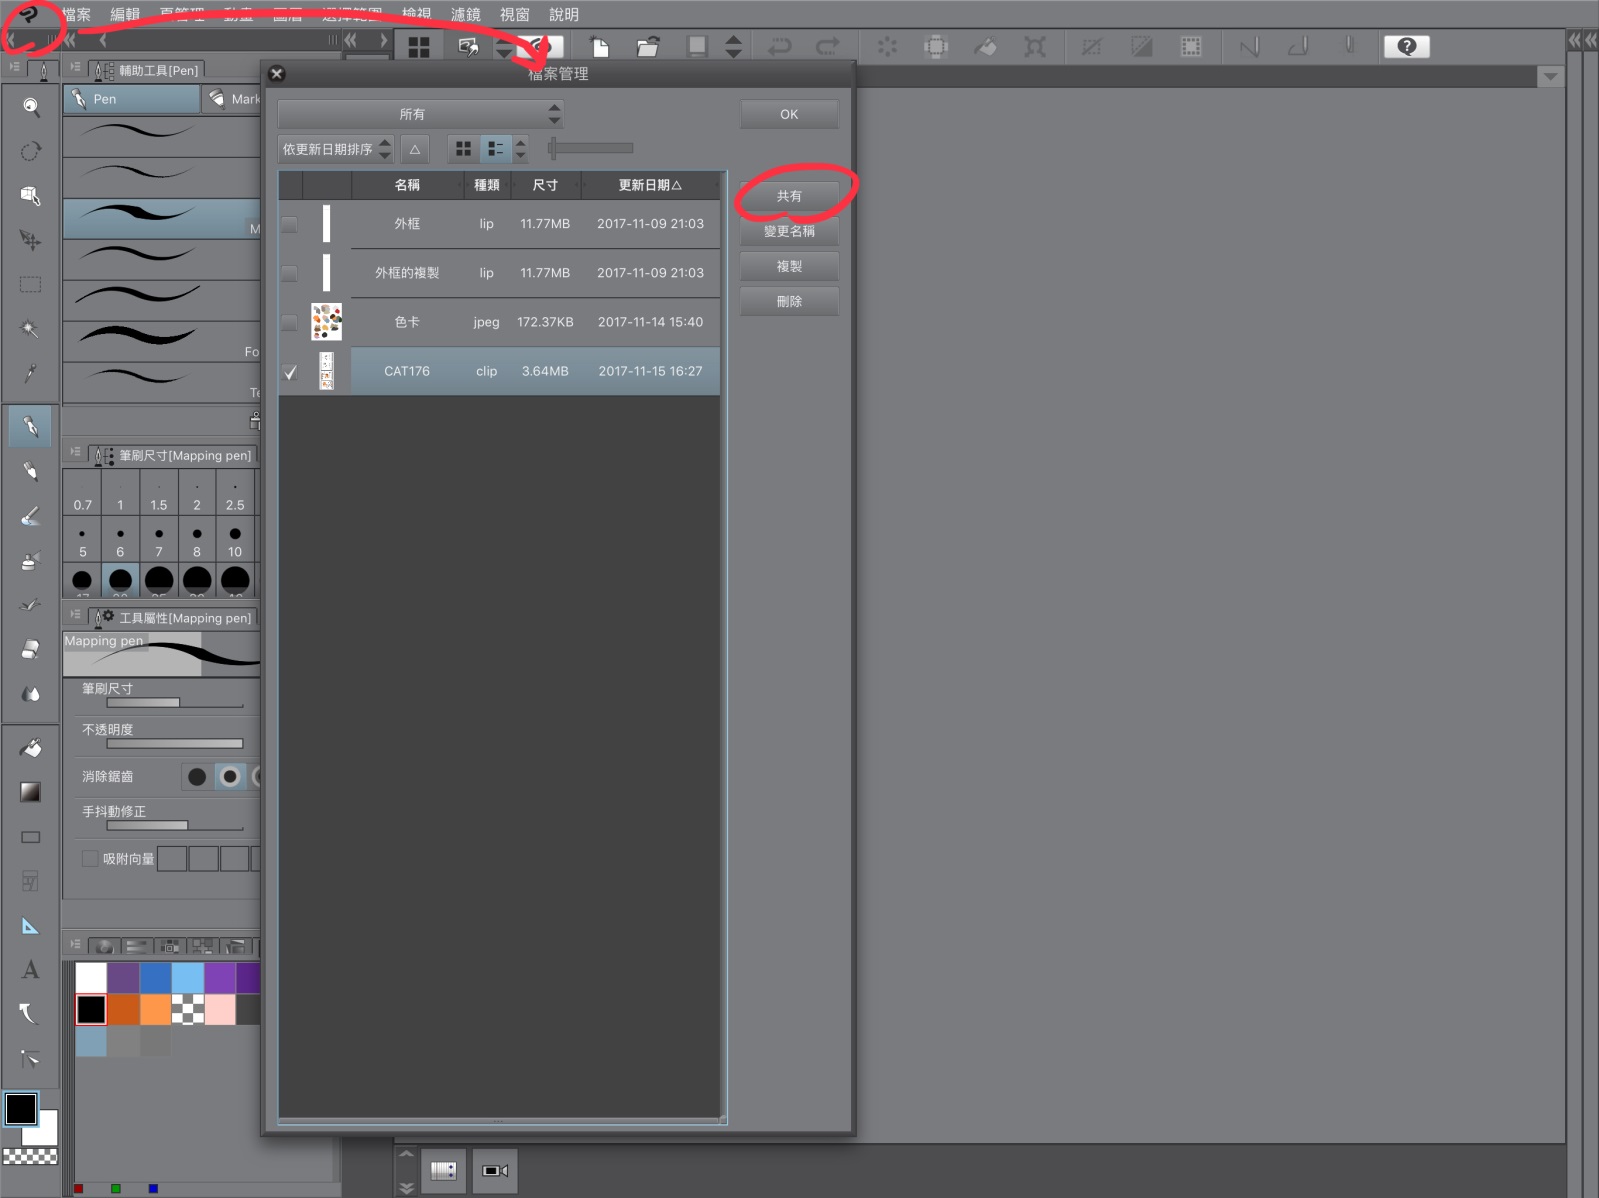
Task: Select the weak anti-aliasing option
Action: click(230, 776)
